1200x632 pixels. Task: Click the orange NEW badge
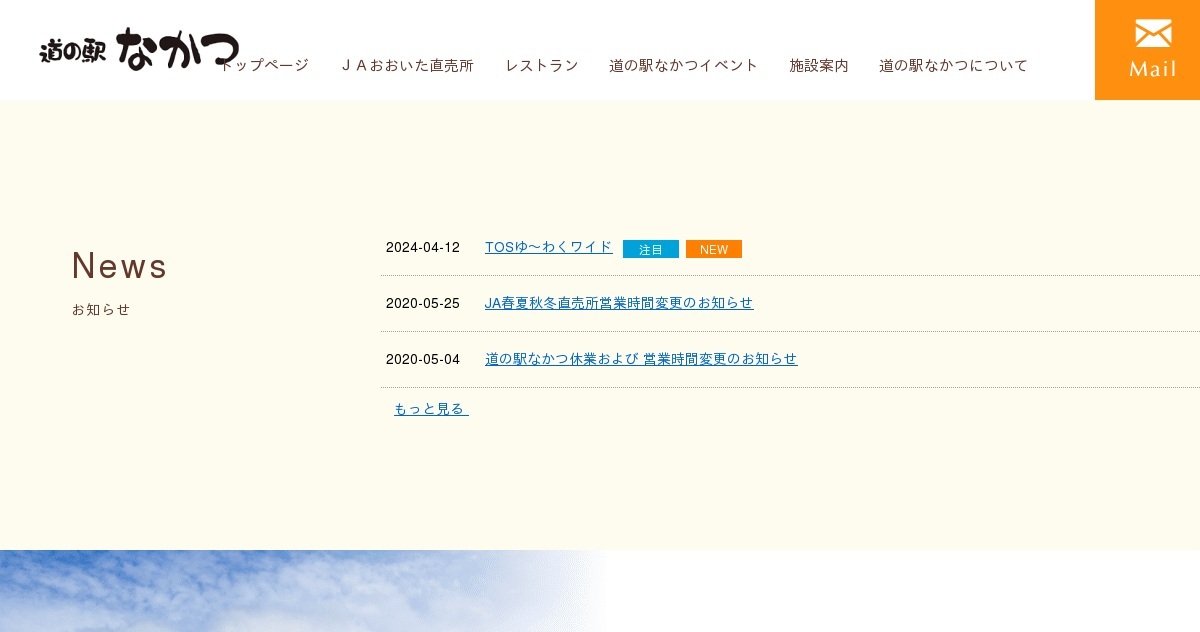tap(714, 249)
